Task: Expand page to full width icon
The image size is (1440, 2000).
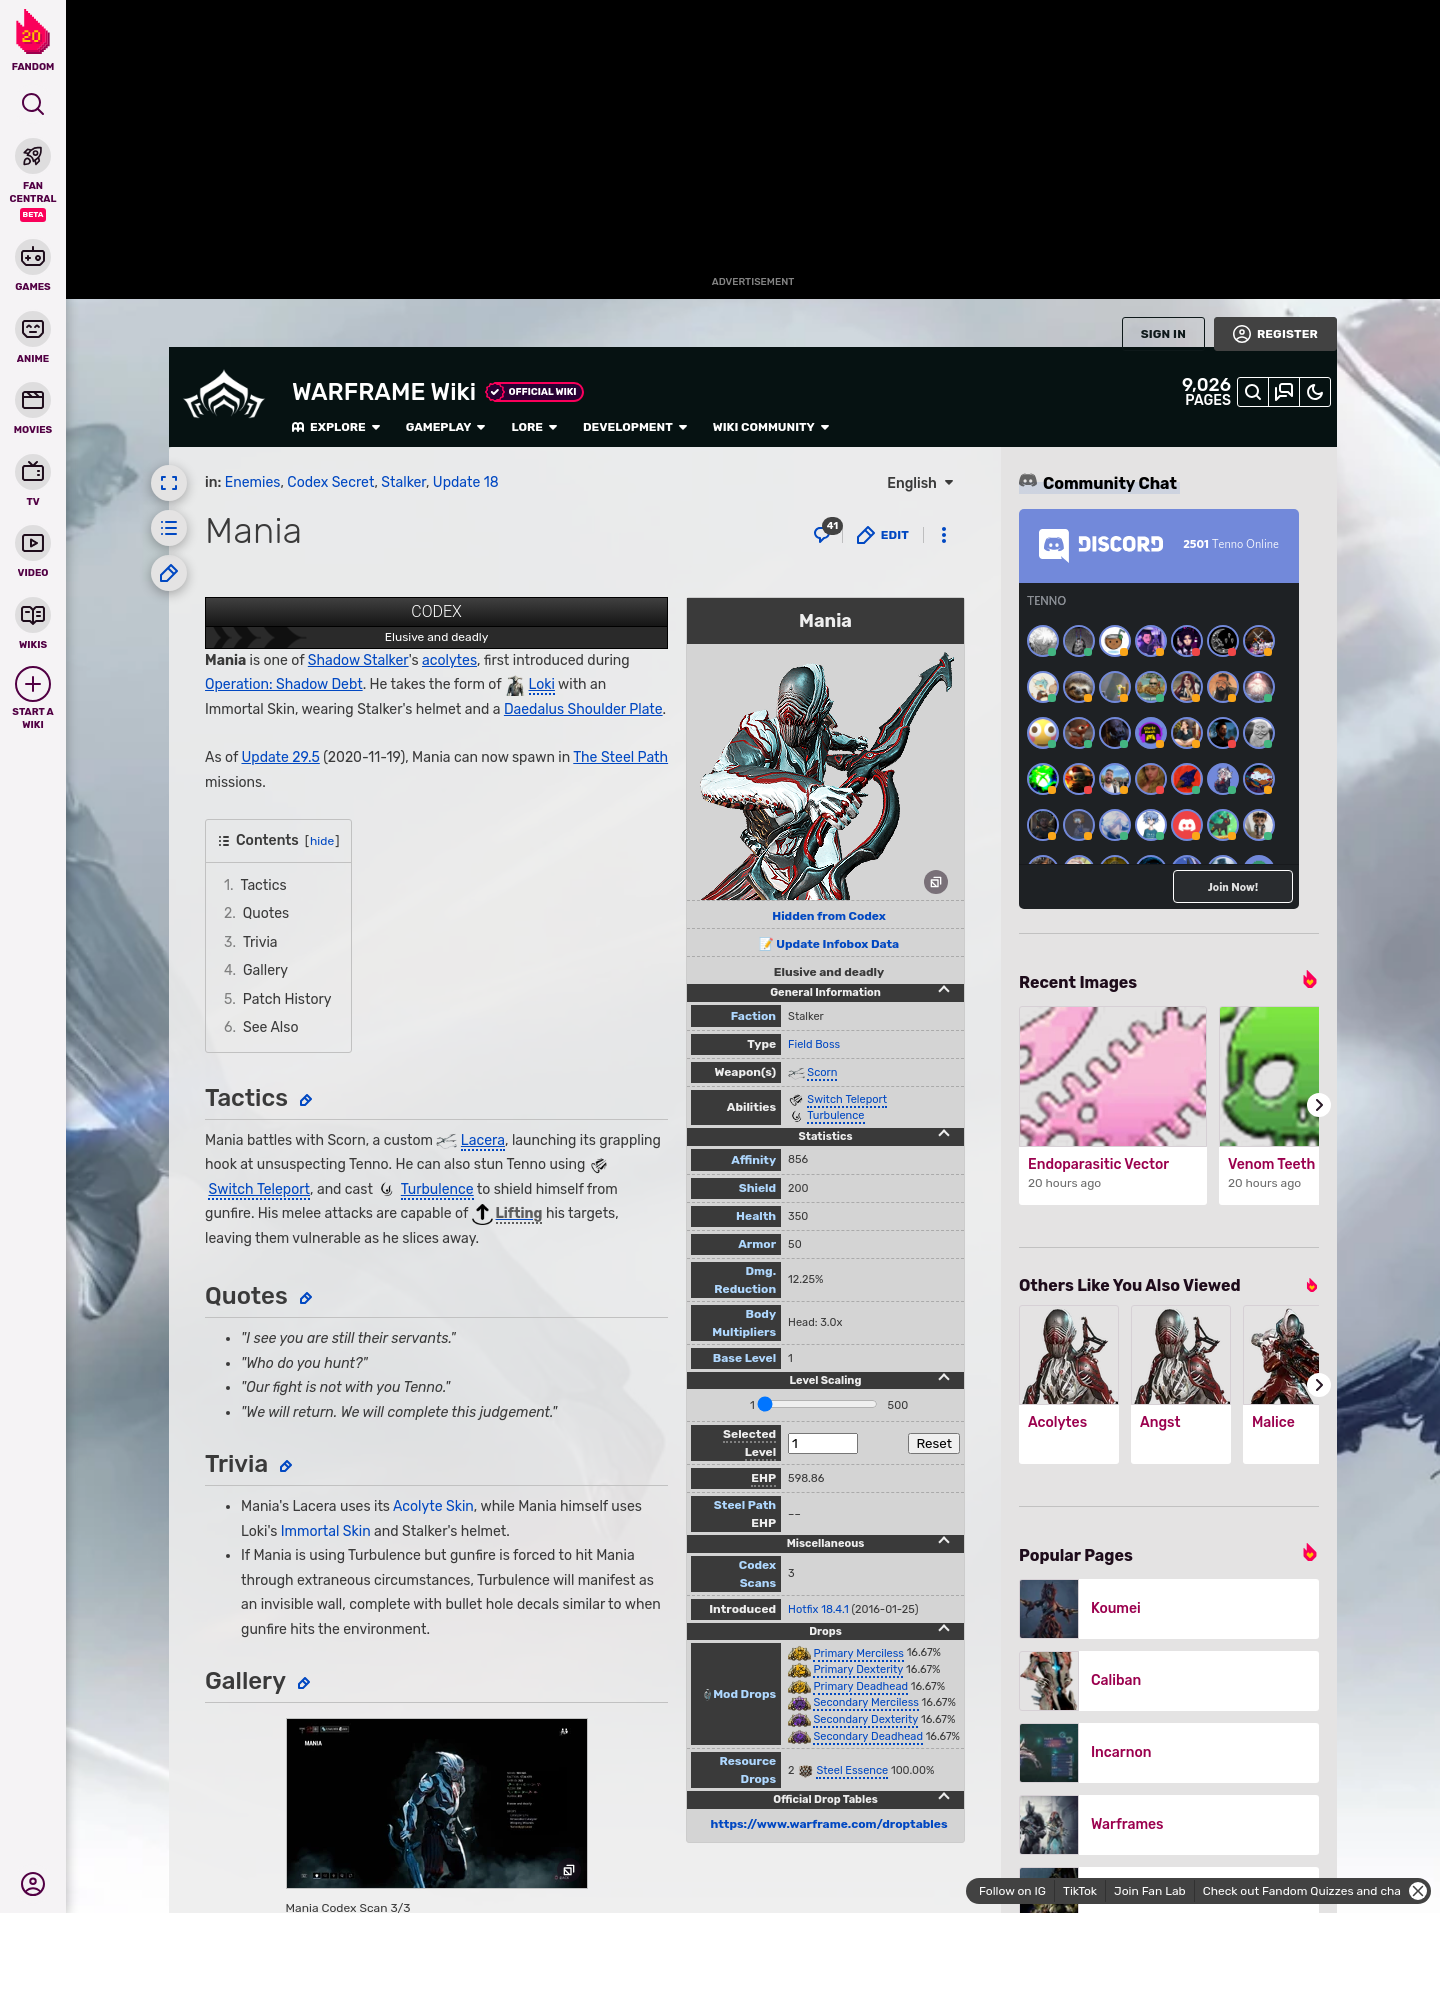Action: (x=169, y=483)
